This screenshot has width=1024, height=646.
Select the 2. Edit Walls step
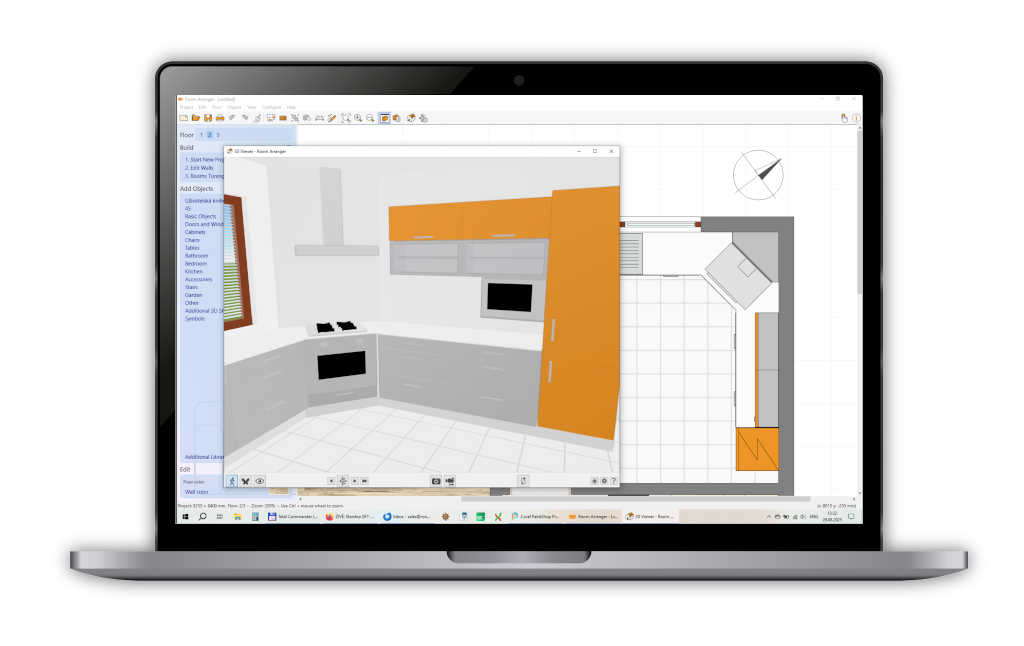click(199, 170)
